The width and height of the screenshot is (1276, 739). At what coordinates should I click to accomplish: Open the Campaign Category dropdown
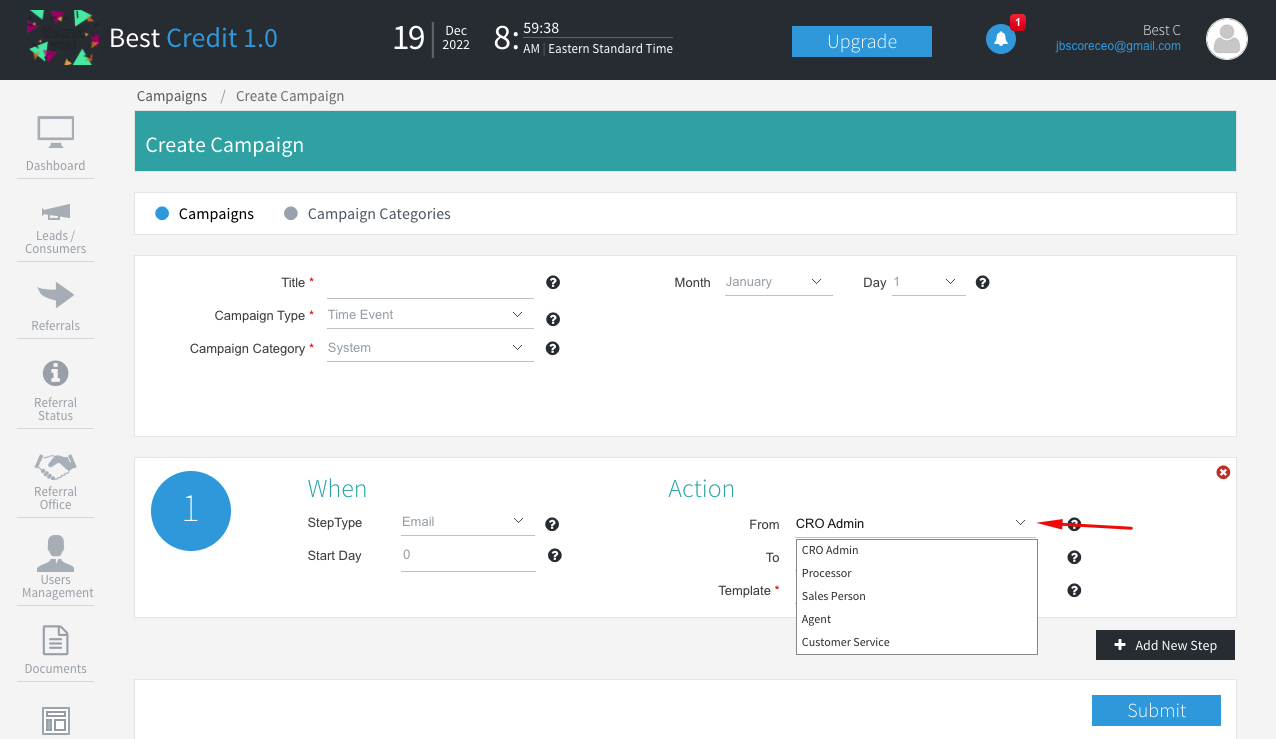tap(430, 348)
